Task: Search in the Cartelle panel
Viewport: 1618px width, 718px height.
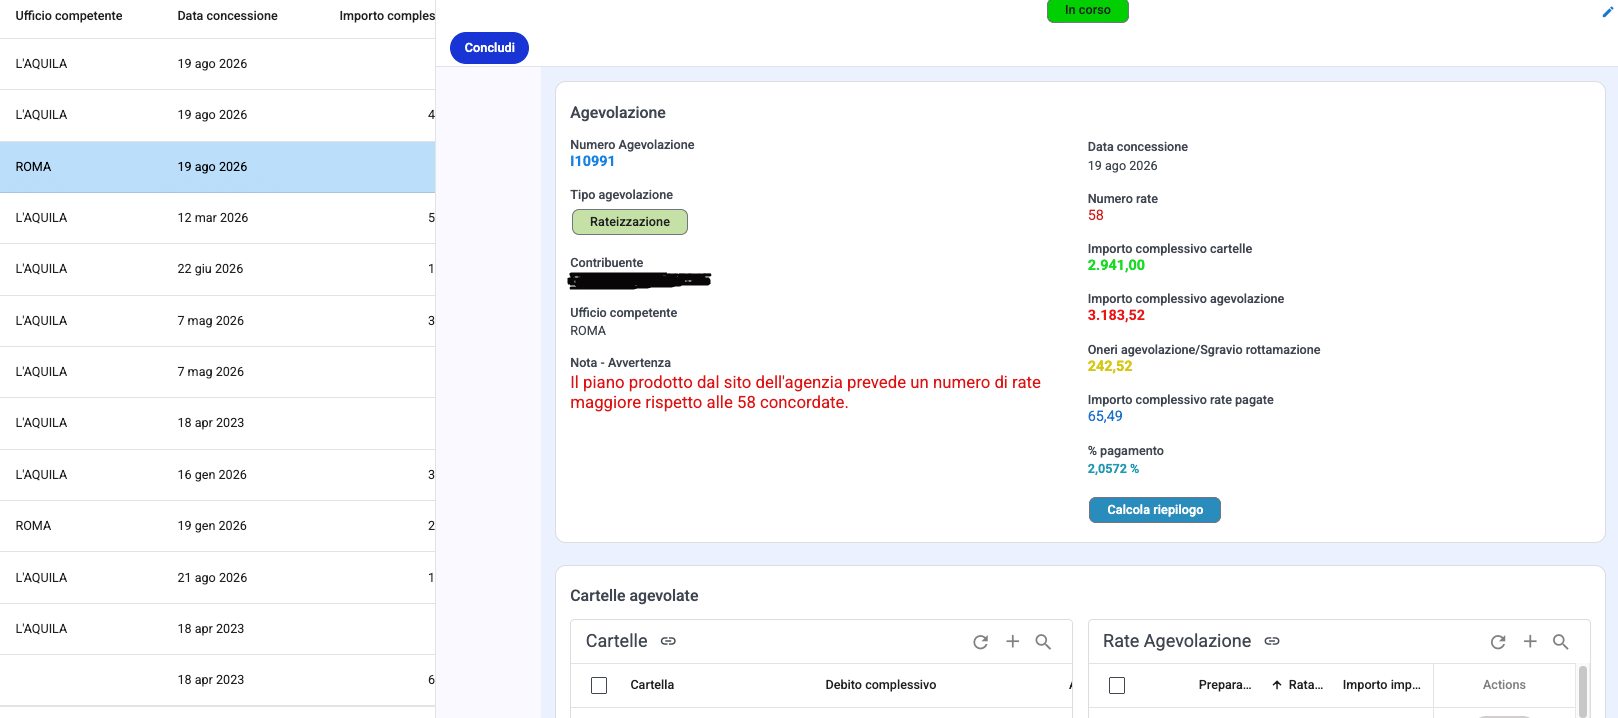Action: point(1043,642)
